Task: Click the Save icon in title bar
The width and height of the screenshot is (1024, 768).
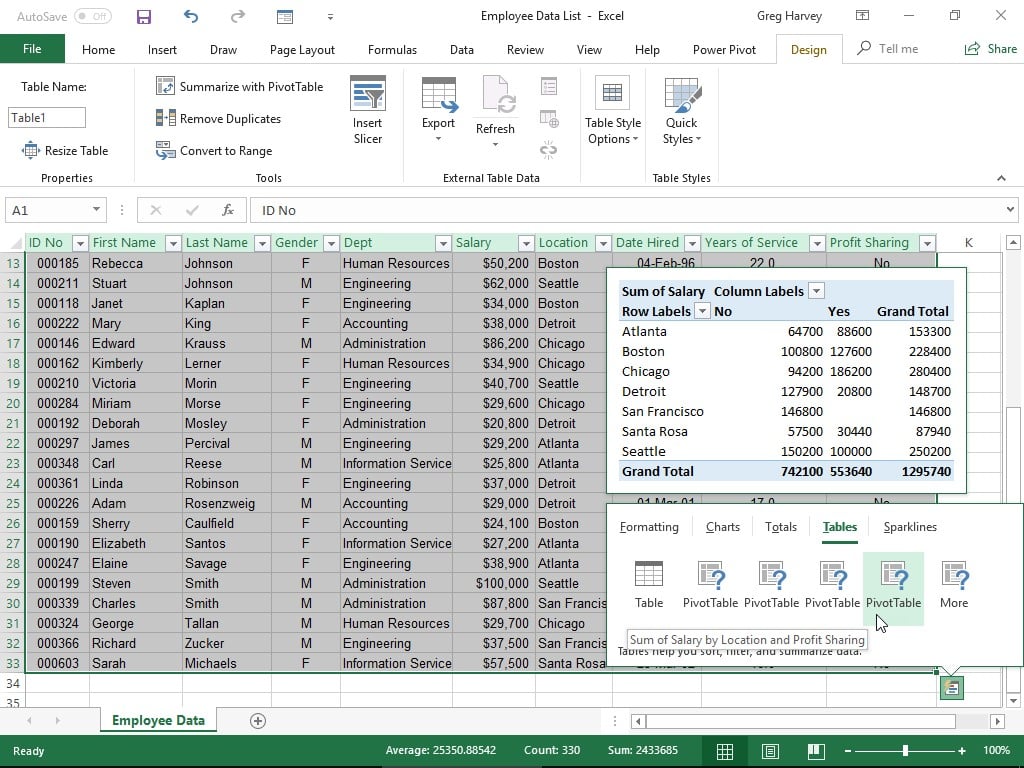Action: (144, 17)
